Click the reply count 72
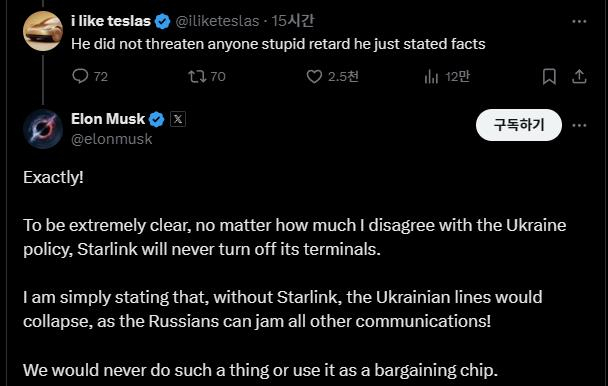The width and height of the screenshot is (608, 386). coord(101,76)
